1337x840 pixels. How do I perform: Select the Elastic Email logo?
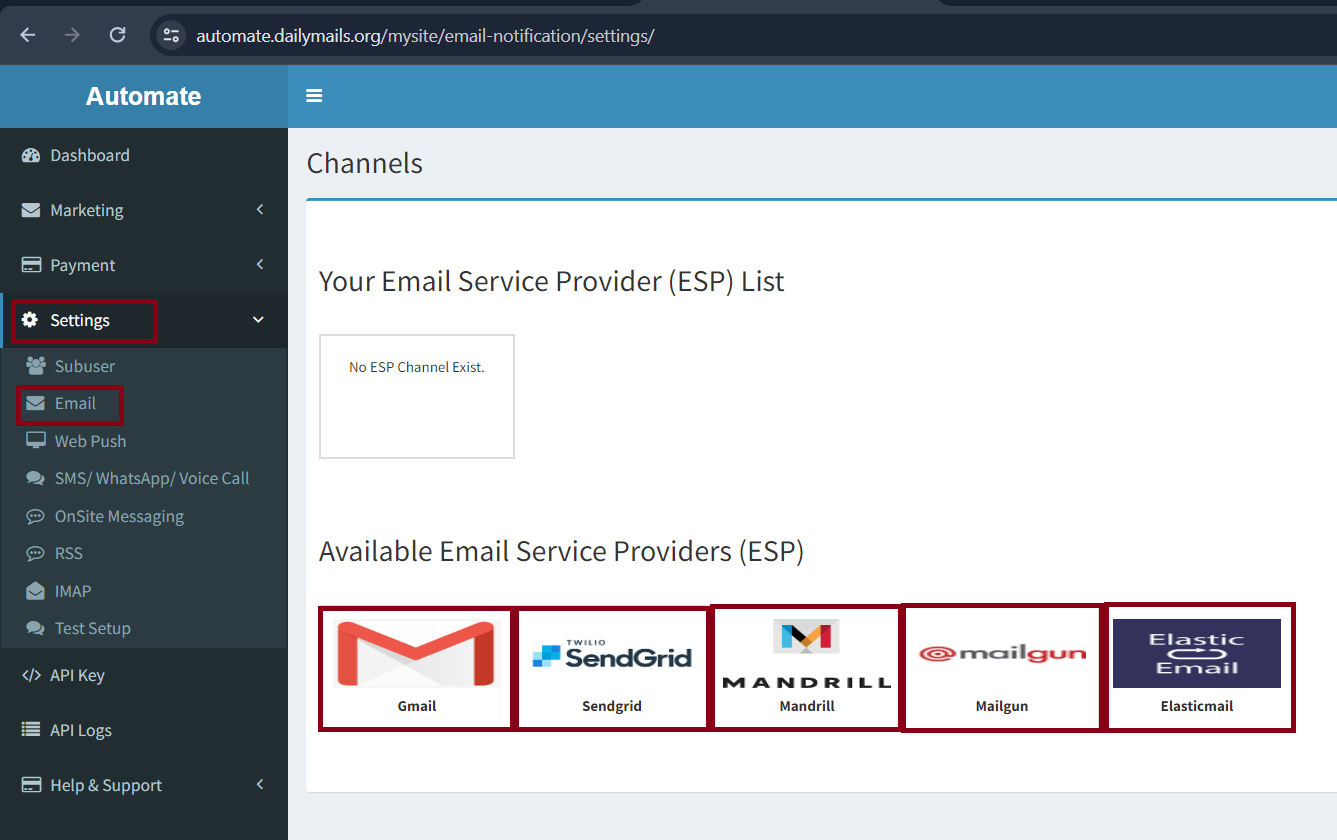1196,653
